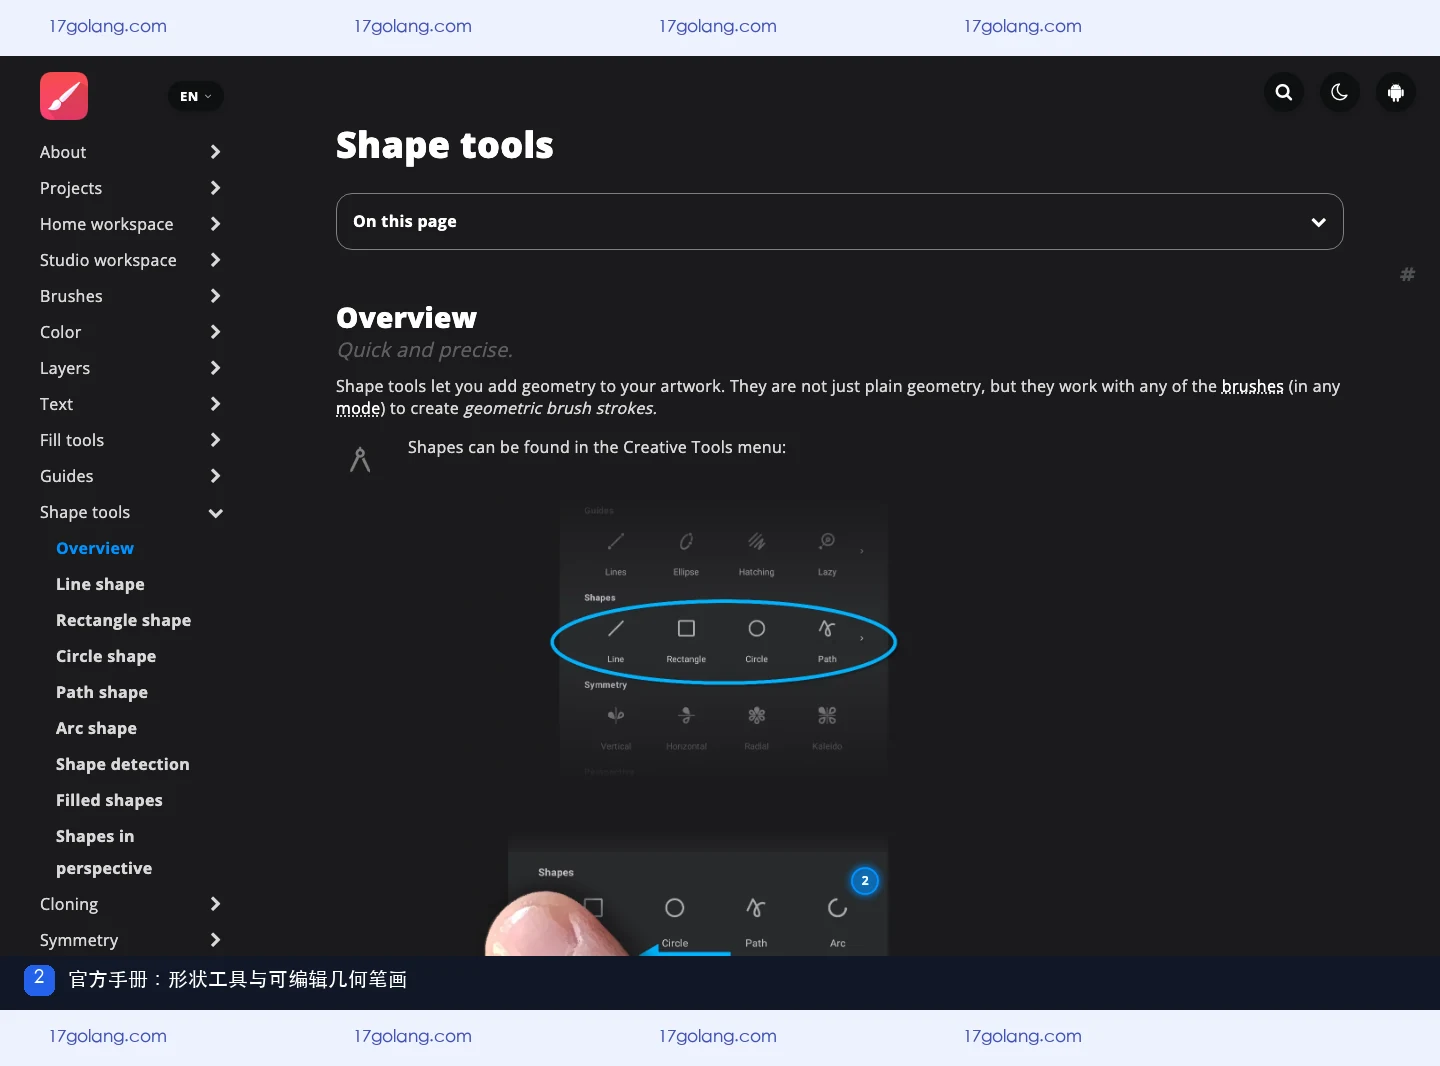Toggle dark mode with the moon icon
This screenshot has width=1440, height=1066.
(x=1340, y=92)
